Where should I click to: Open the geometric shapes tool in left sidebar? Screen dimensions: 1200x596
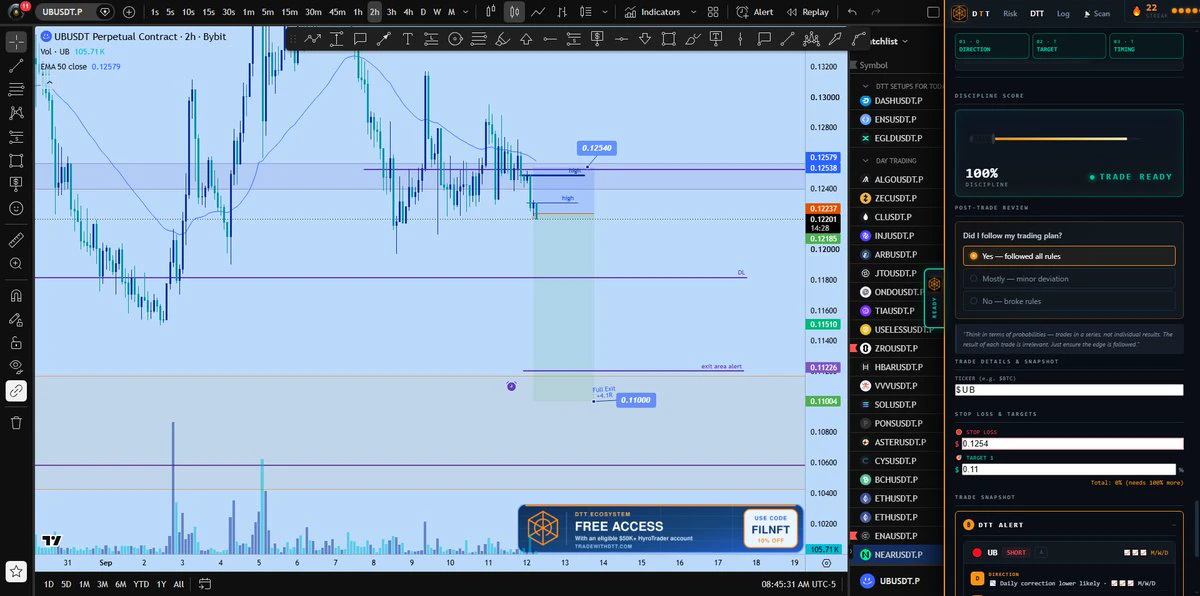[x=16, y=161]
